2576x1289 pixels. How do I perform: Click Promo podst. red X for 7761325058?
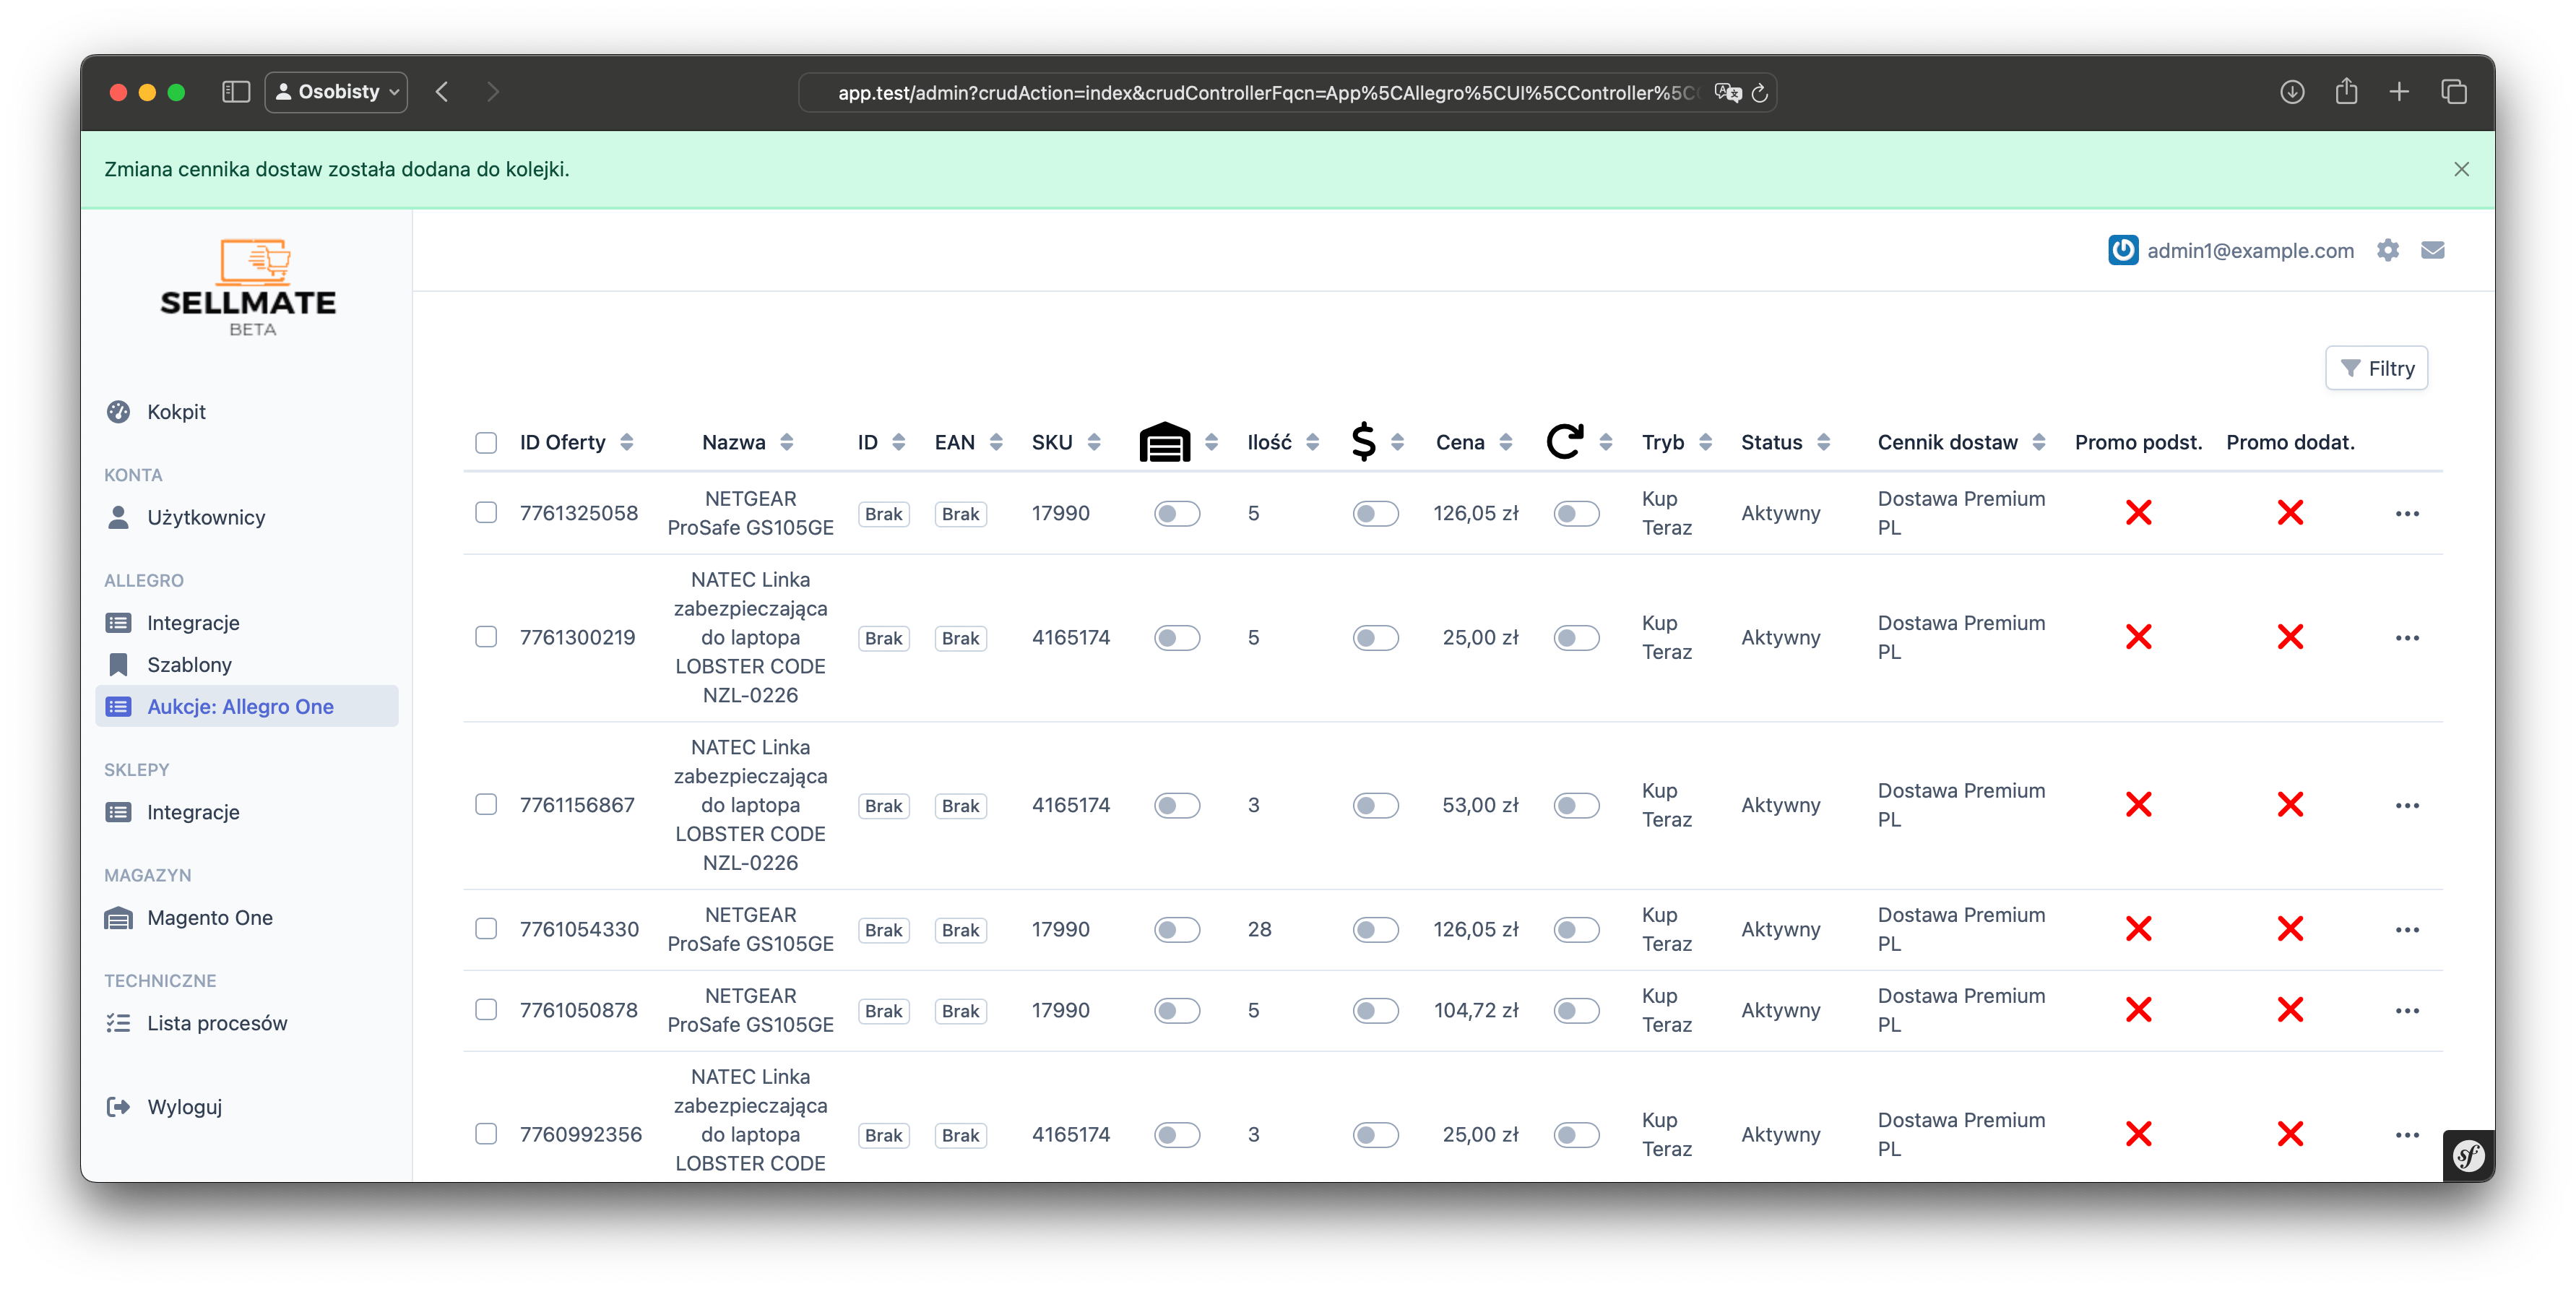[x=2138, y=513]
